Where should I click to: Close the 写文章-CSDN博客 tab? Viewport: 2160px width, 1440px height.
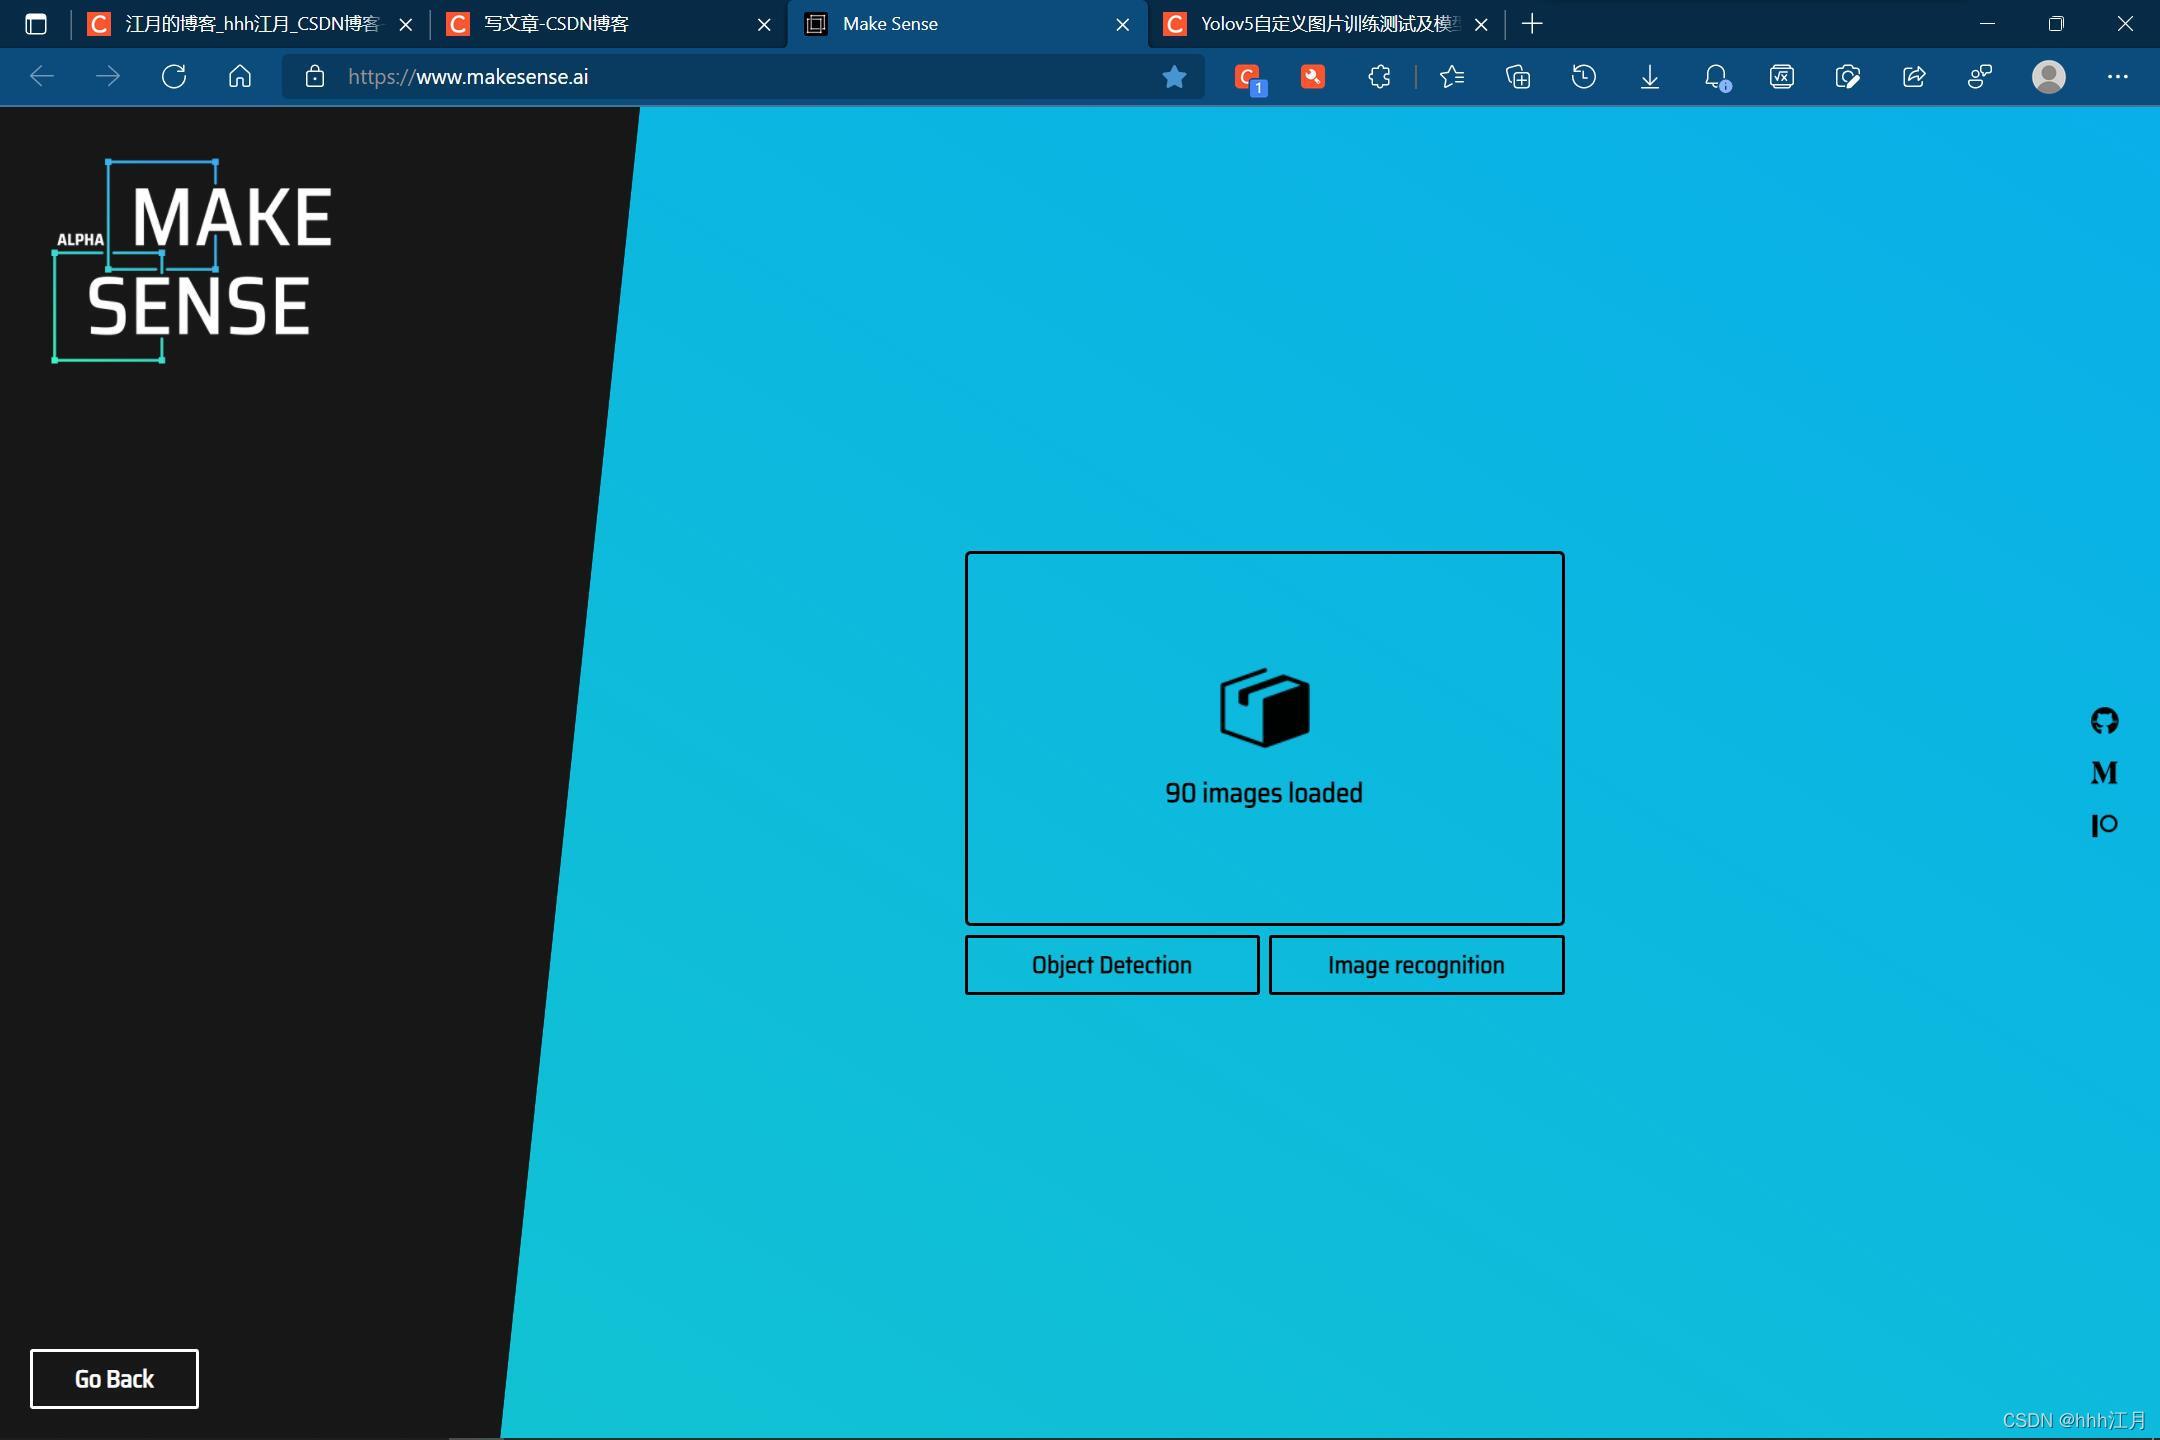[764, 24]
